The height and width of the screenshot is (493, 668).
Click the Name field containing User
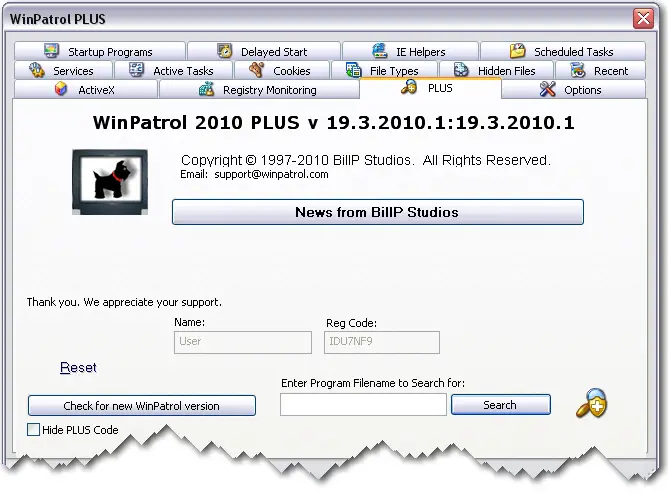coord(243,342)
